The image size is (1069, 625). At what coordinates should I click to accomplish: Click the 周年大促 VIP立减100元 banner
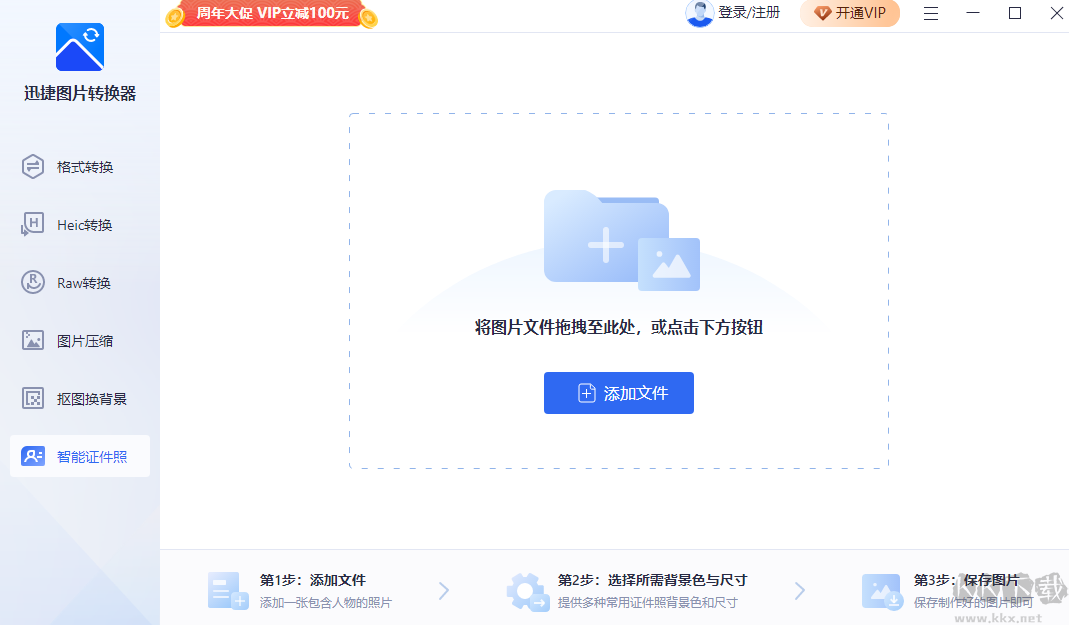(270, 15)
